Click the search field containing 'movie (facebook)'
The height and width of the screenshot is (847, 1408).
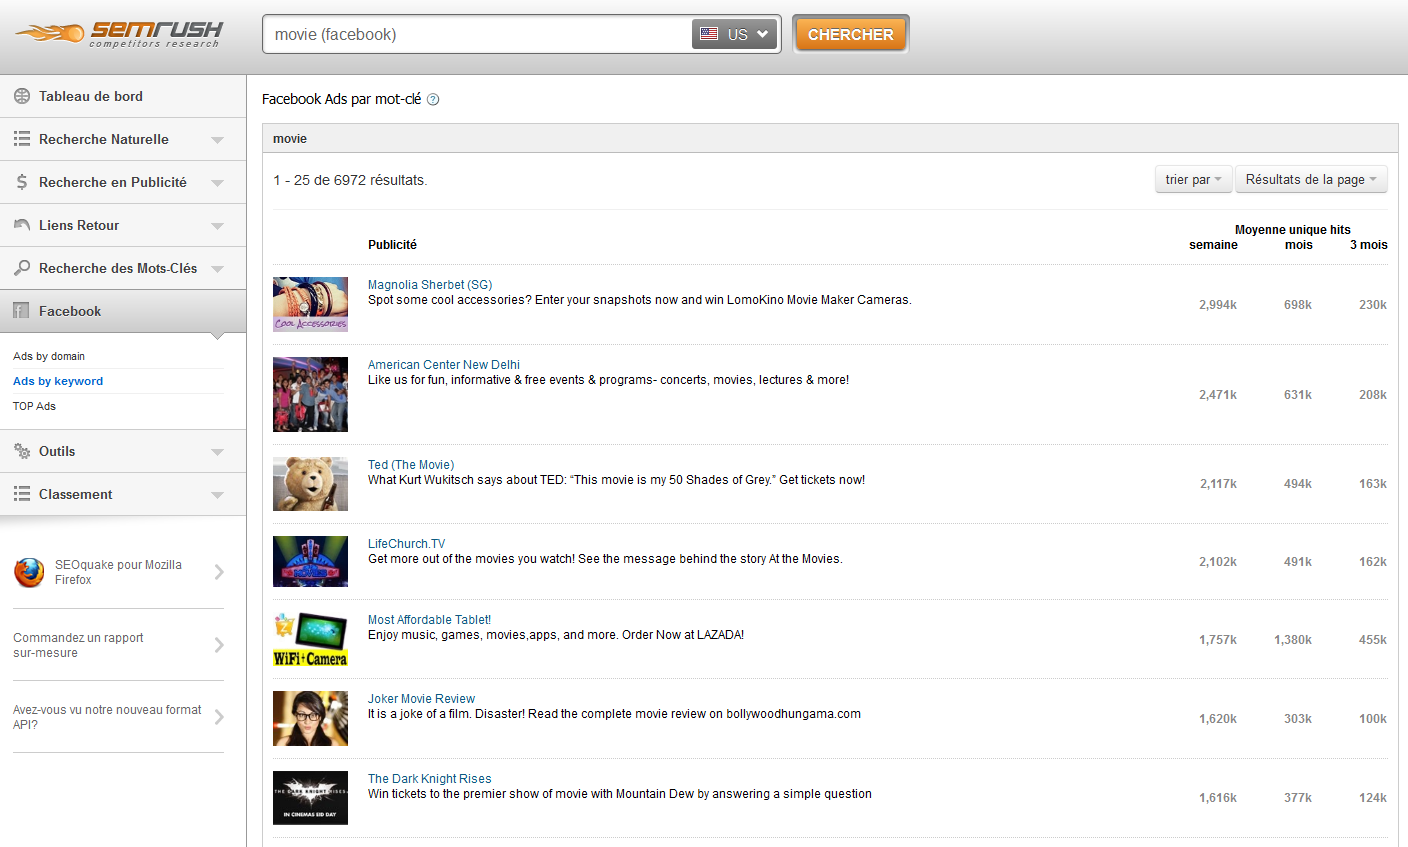477,34
